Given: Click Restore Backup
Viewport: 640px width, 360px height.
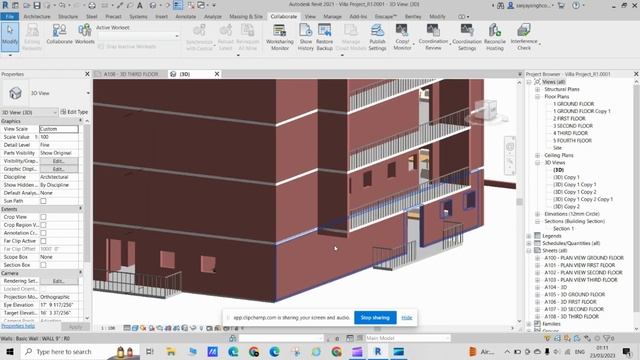Looking at the screenshot, I should (324, 37).
